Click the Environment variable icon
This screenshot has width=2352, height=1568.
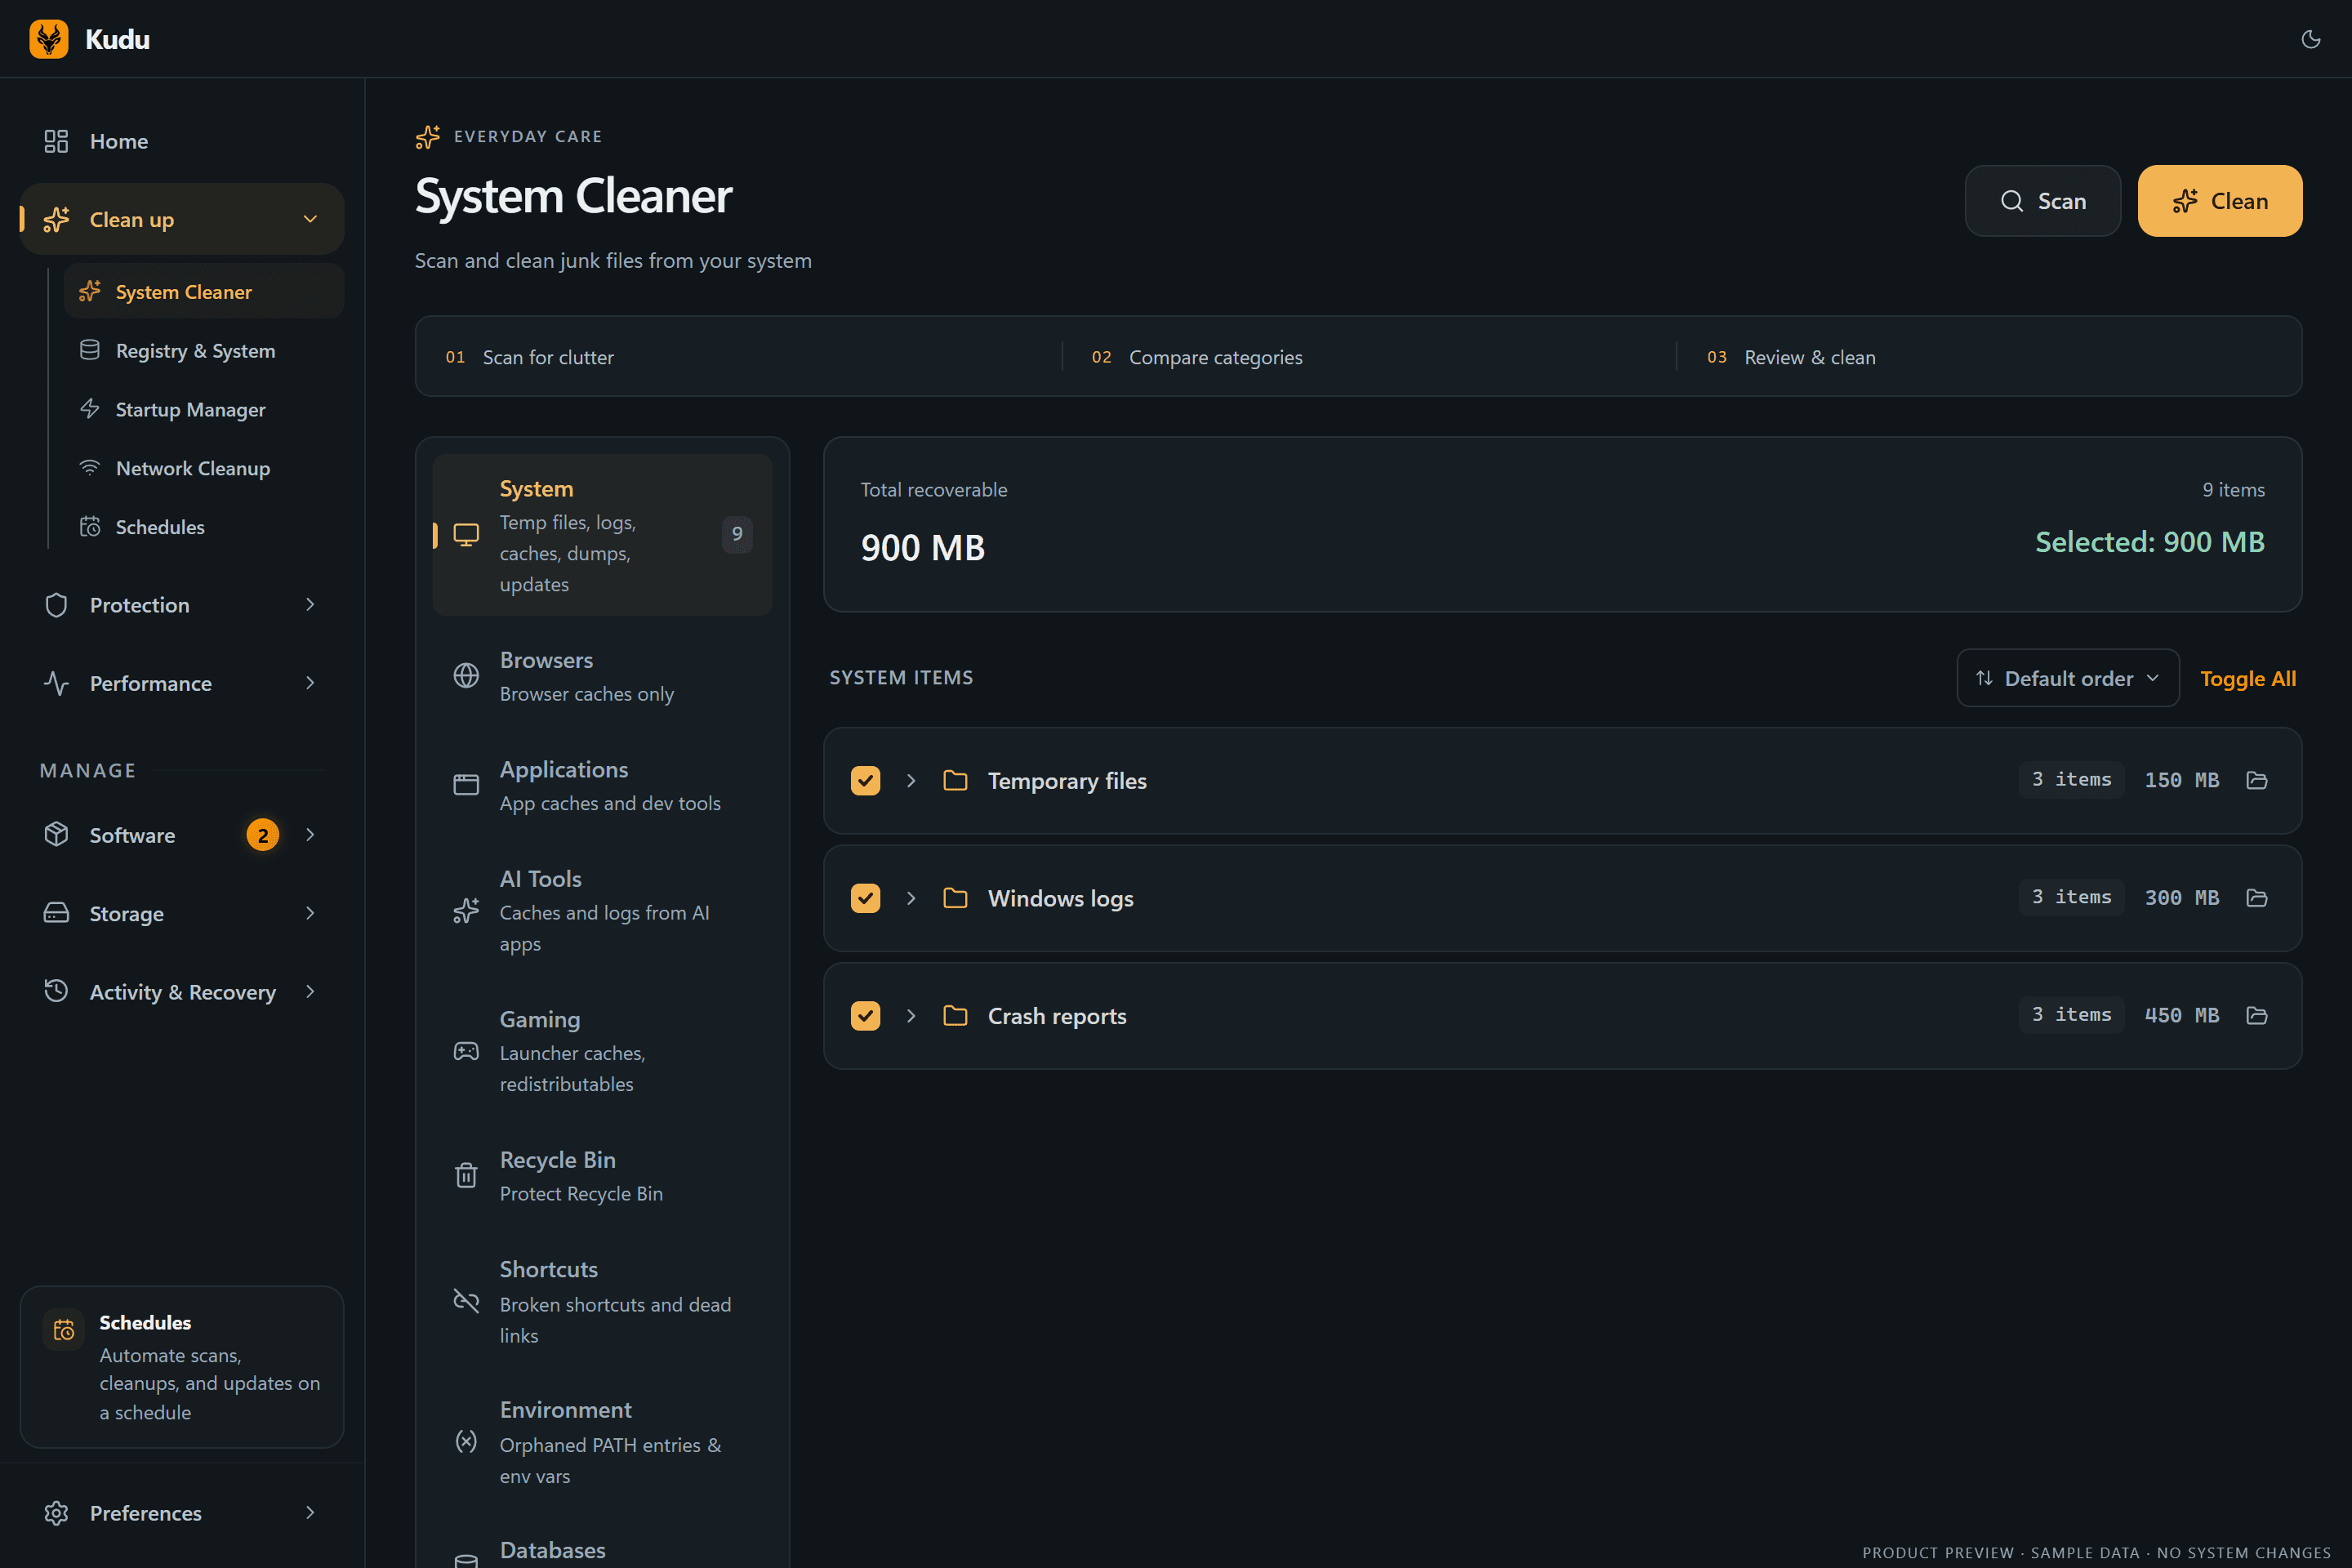pyautogui.click(x=466, y=1441)
